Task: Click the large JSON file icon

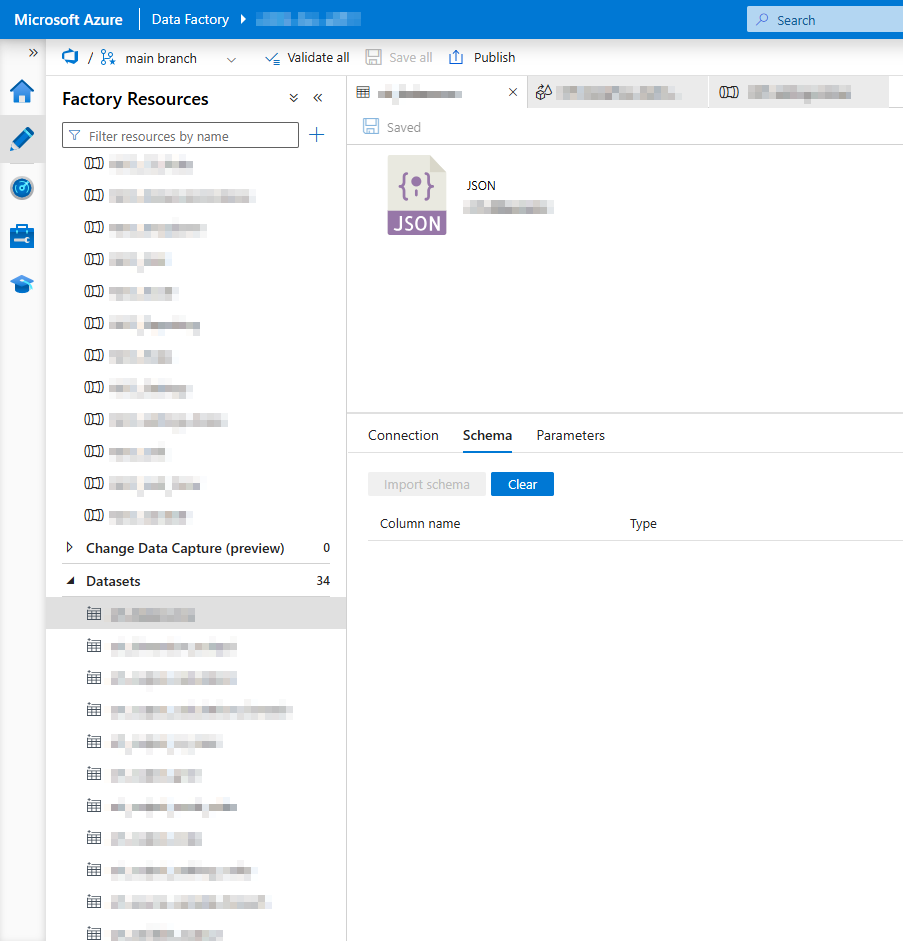Action: 417,195
